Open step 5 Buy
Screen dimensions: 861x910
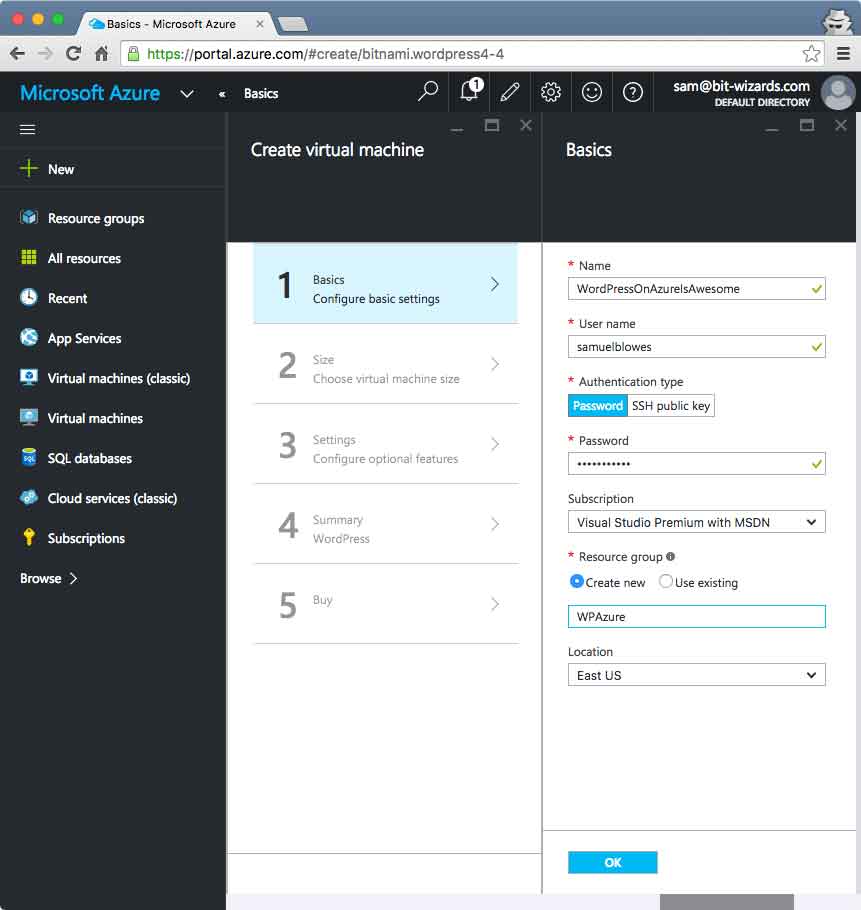[385, 604]
